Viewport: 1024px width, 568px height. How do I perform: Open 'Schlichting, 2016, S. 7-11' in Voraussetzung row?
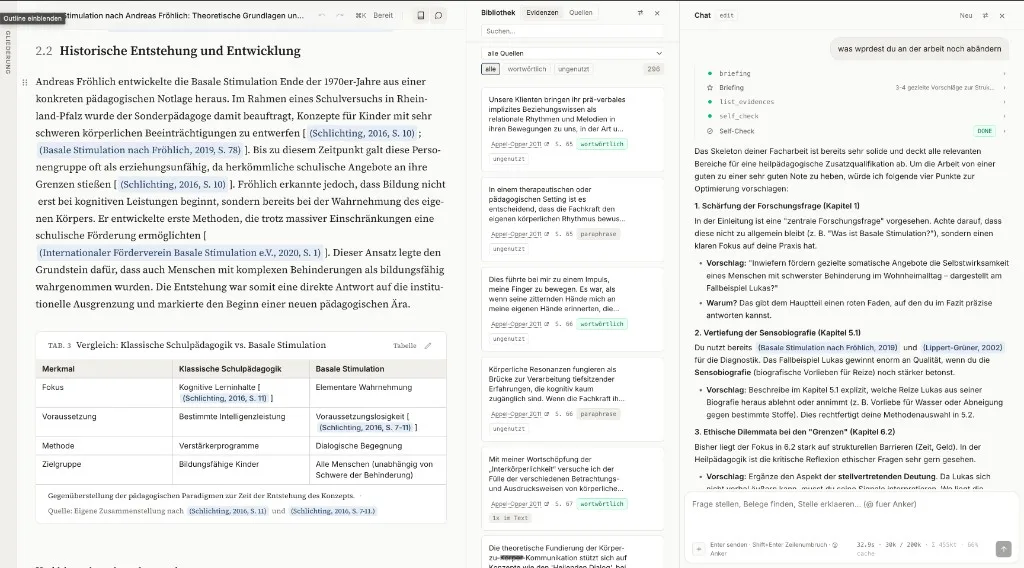[x=365, y=428]
